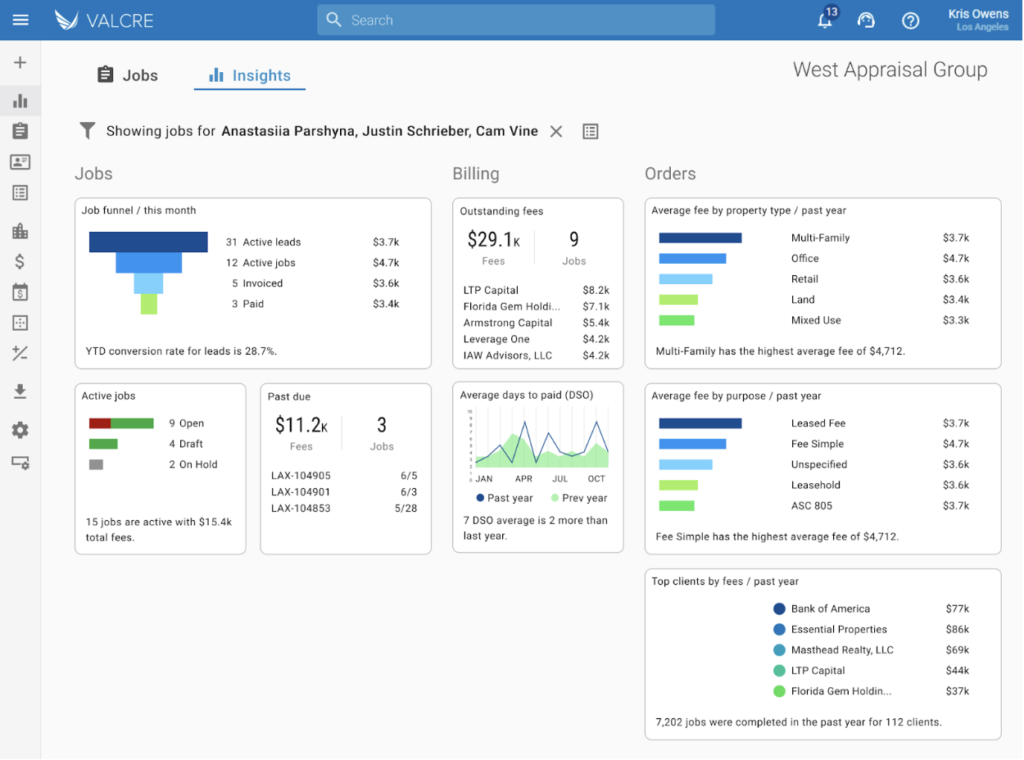Image resolution: width=1024 pixels, height=760 pixels.
Task: Click the Open jobs red-green bar
Action: [x=121, y=423]
